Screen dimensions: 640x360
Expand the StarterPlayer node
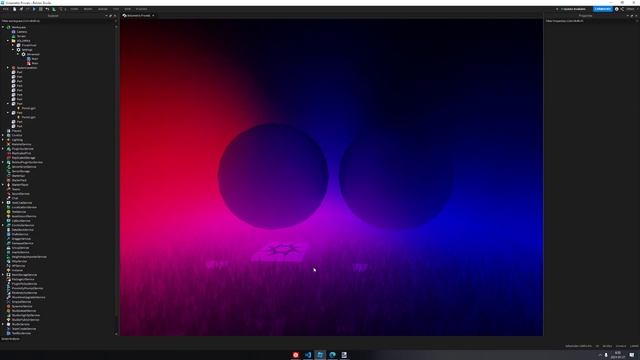pos(3,184)
